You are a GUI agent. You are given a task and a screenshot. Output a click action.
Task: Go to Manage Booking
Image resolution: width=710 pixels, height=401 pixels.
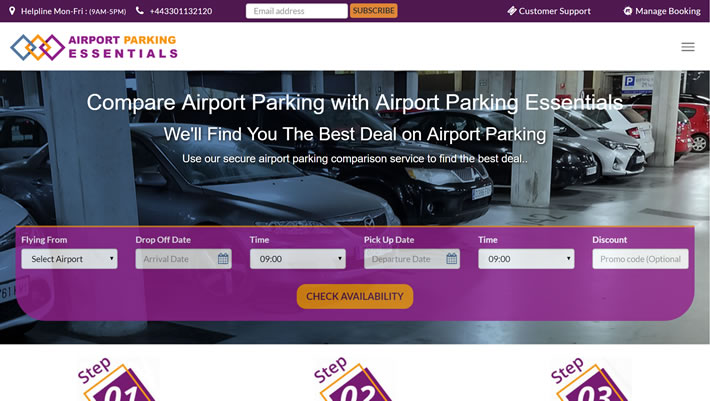(667, 11)
